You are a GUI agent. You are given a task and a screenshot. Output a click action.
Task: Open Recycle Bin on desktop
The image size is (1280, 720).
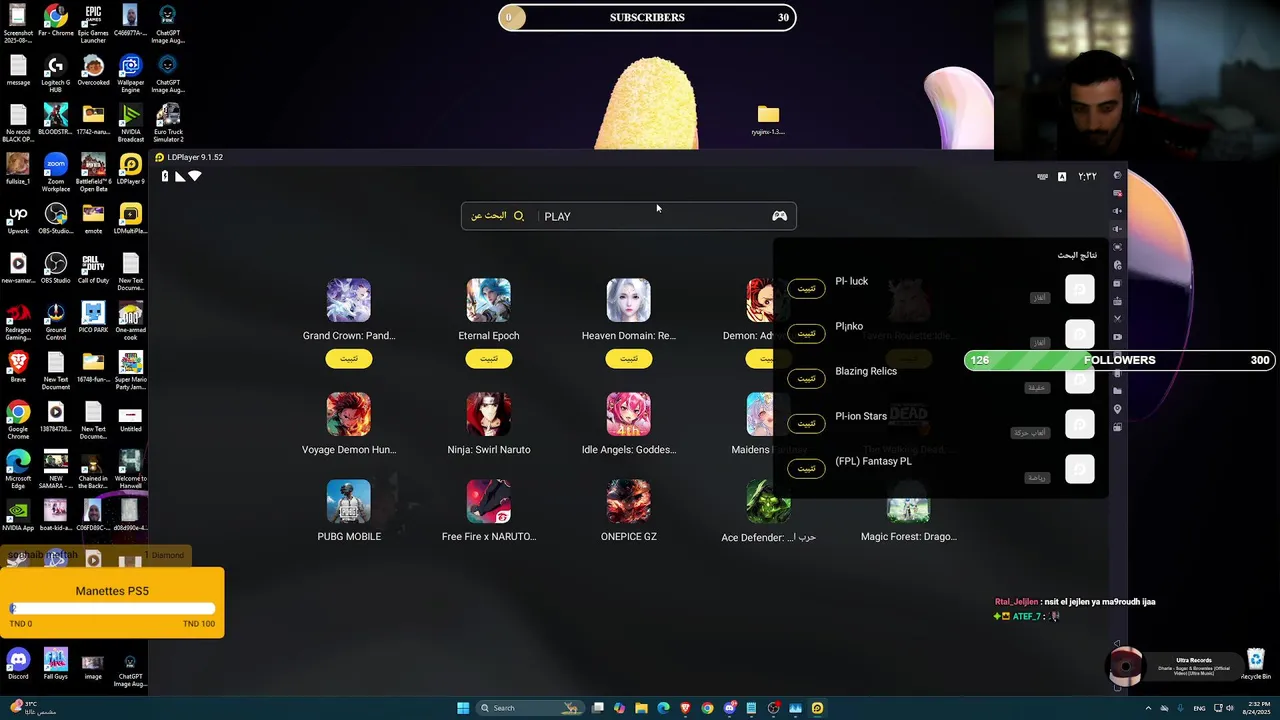1256,664
